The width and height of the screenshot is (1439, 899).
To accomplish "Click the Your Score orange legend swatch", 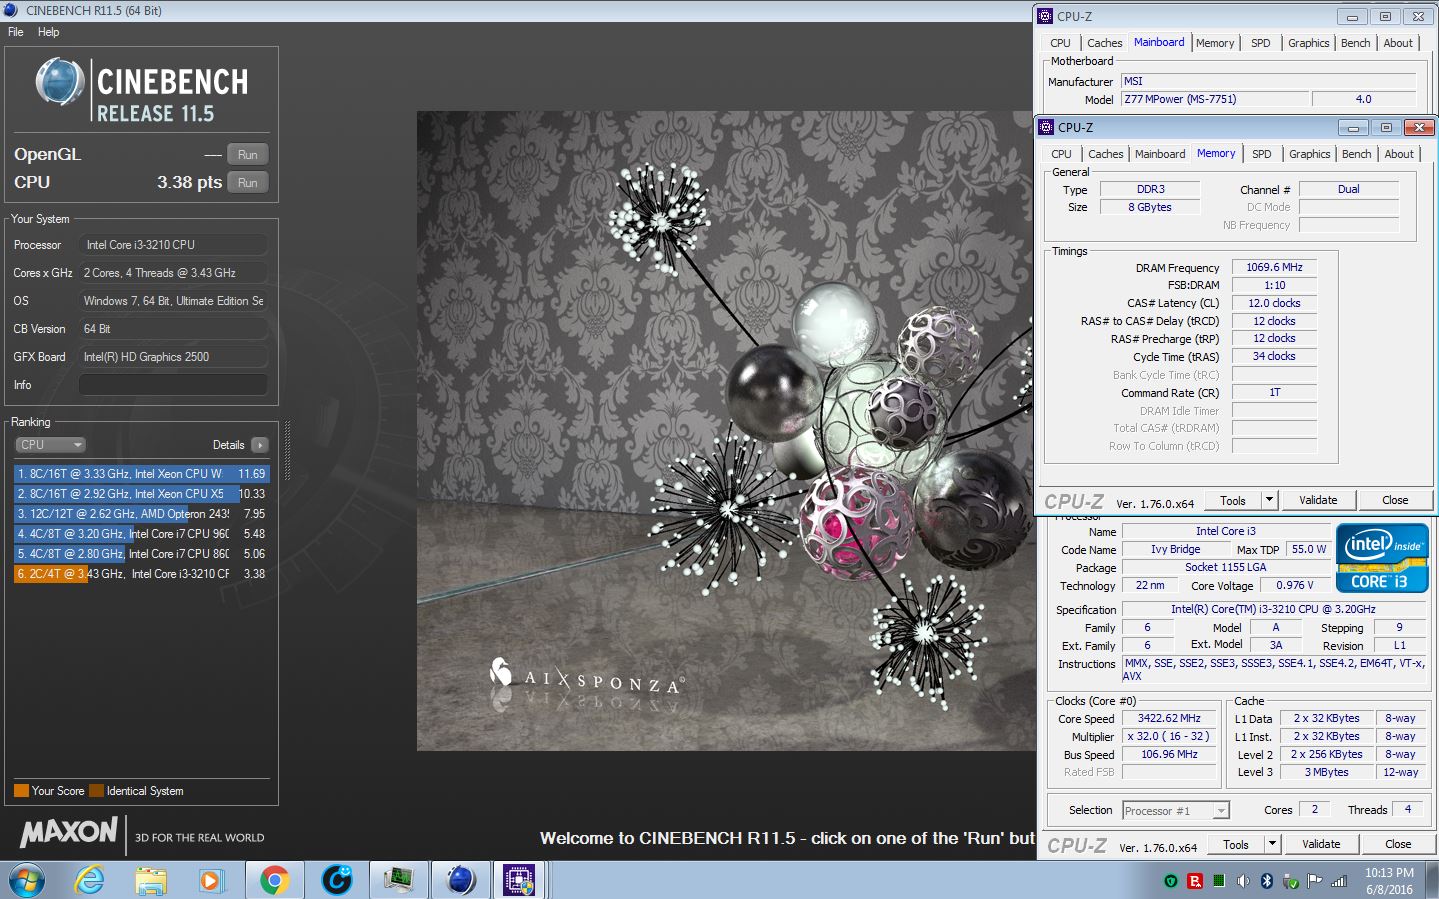I will 21,791.
